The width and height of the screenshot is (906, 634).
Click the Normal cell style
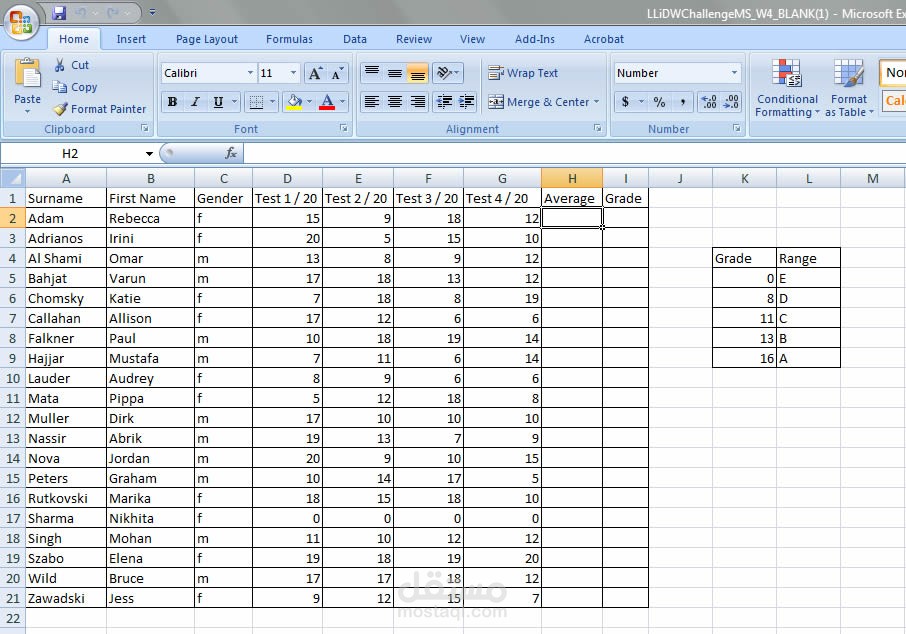pyautogui.click(x=893, y=73)
